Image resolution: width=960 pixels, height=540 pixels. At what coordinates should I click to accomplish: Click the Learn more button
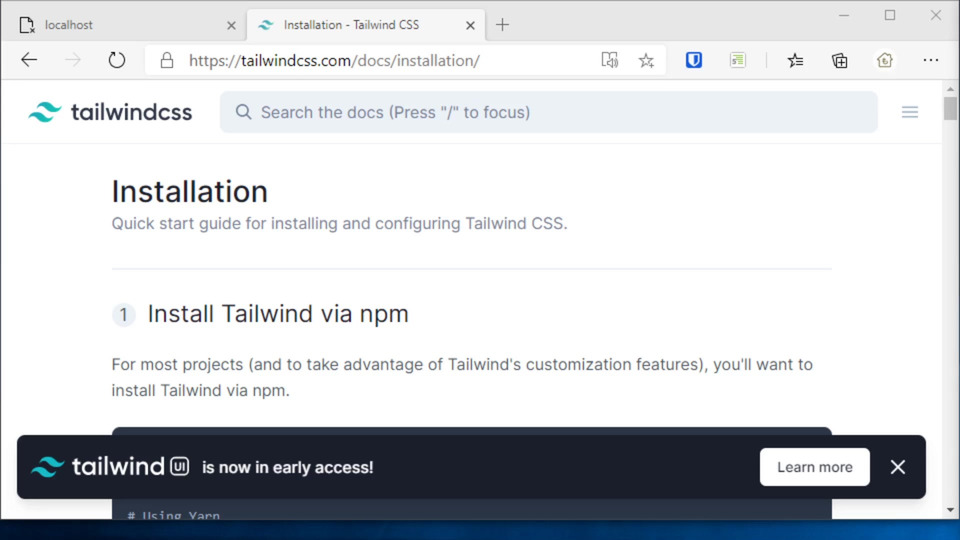(x=814, y=467)
